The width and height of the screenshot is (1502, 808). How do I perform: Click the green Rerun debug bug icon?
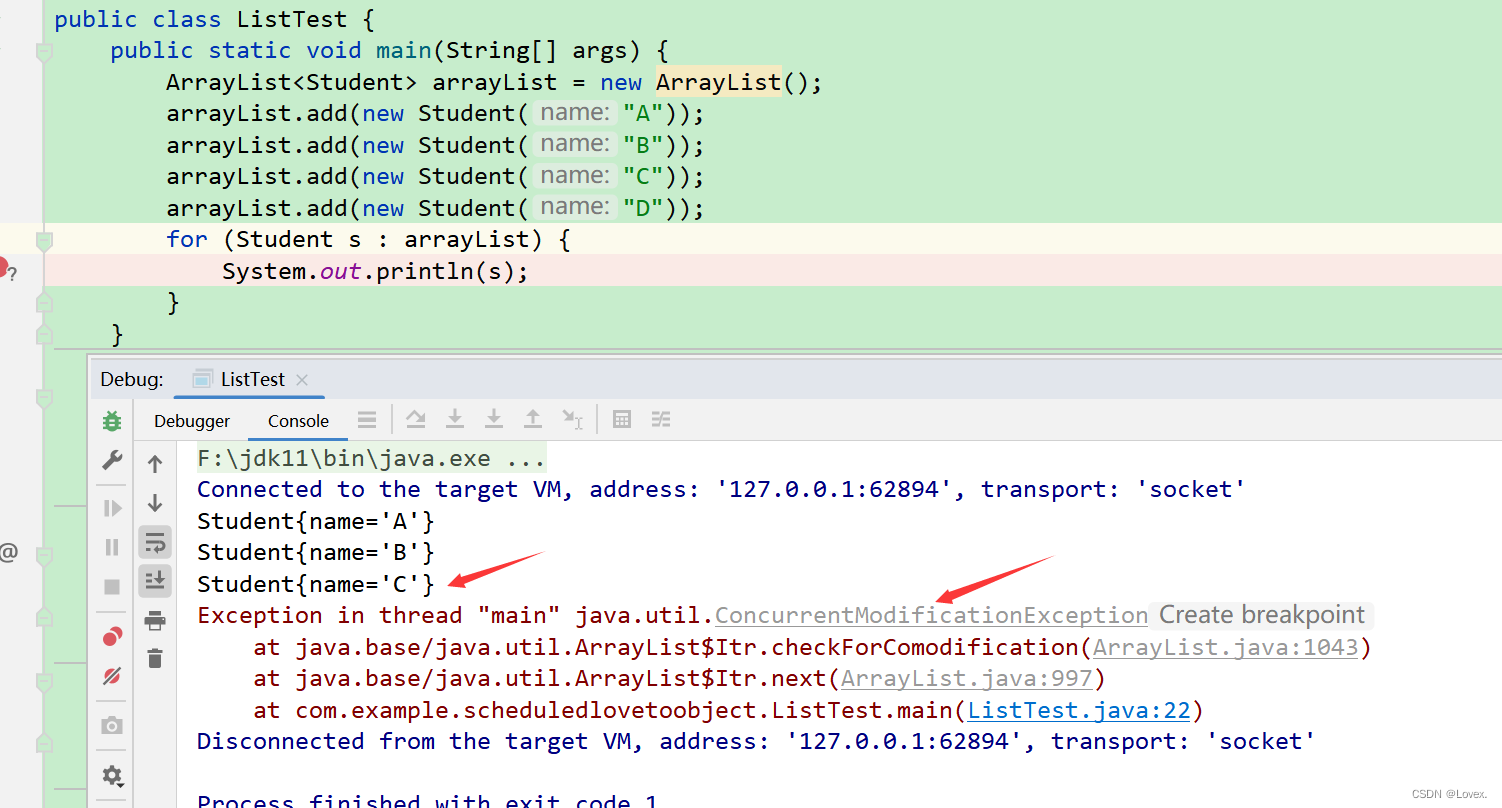112,421
